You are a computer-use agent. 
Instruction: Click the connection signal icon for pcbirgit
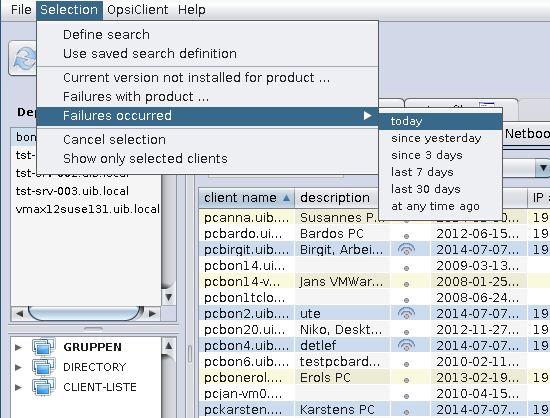tap(406, 249)
